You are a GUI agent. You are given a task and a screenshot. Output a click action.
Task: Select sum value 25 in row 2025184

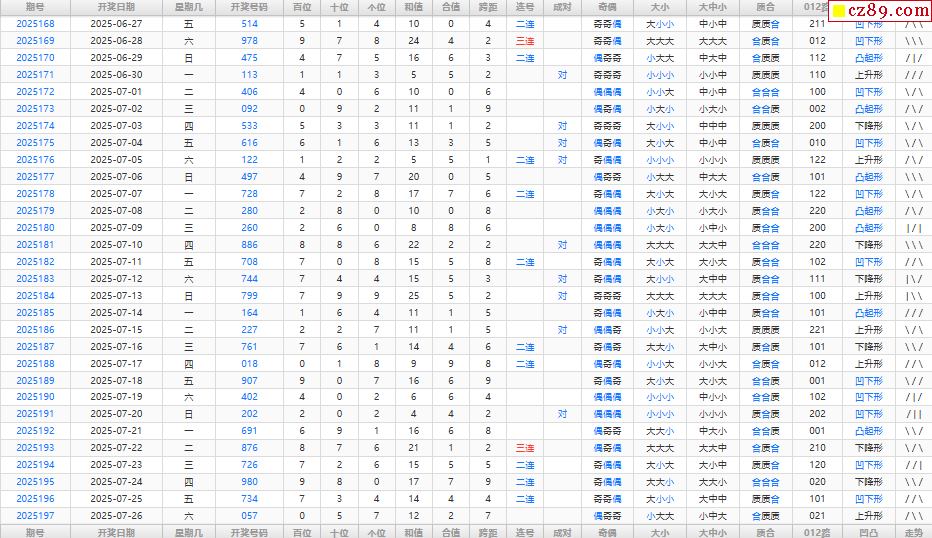pos(414,295)
